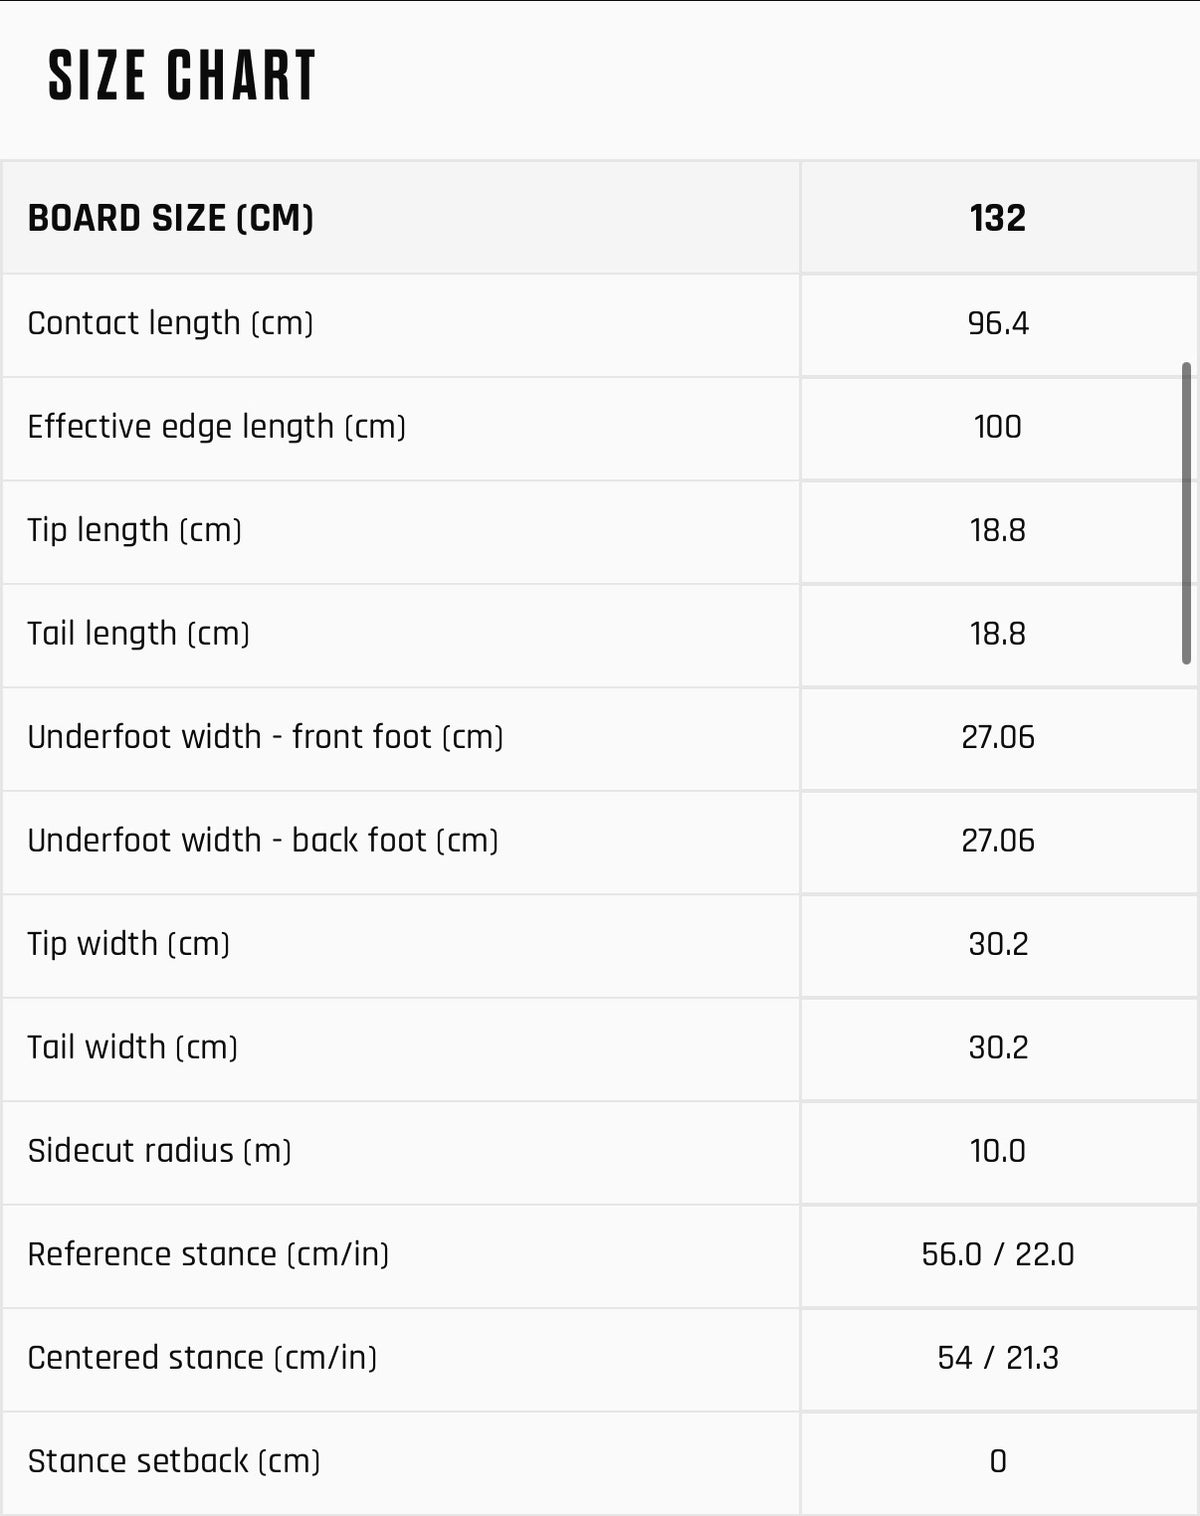Click the Stance setback (cm) row label

[x=174, y=1461]
